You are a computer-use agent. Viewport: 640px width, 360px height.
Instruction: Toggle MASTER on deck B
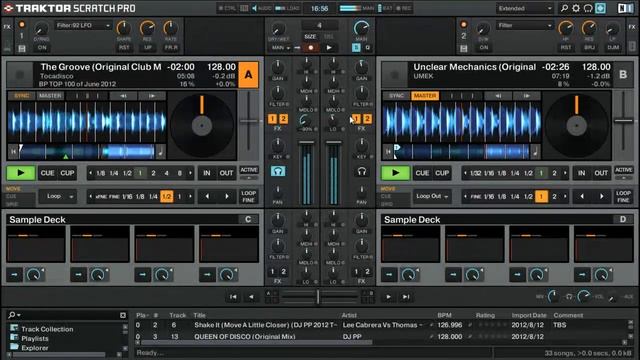[424, 96]
